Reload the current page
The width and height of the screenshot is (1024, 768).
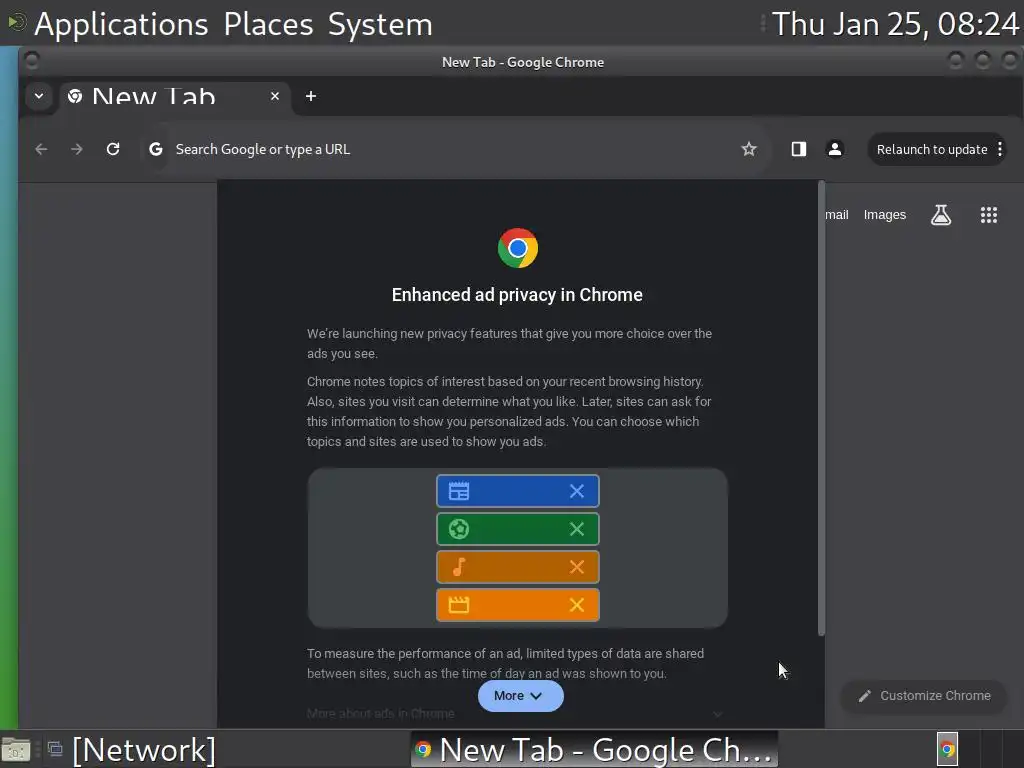pyautogui.click(x=113, y=150)
